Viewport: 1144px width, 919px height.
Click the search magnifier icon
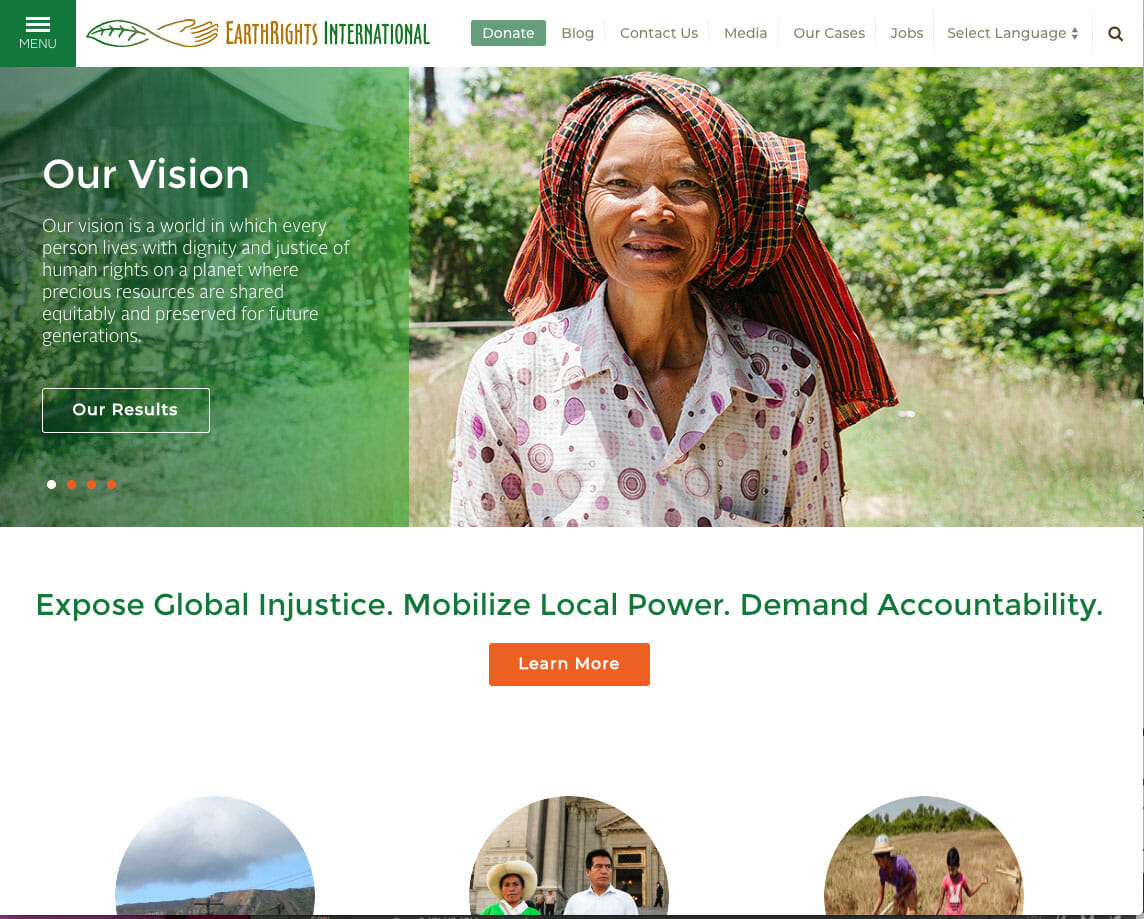[1115, 34]
